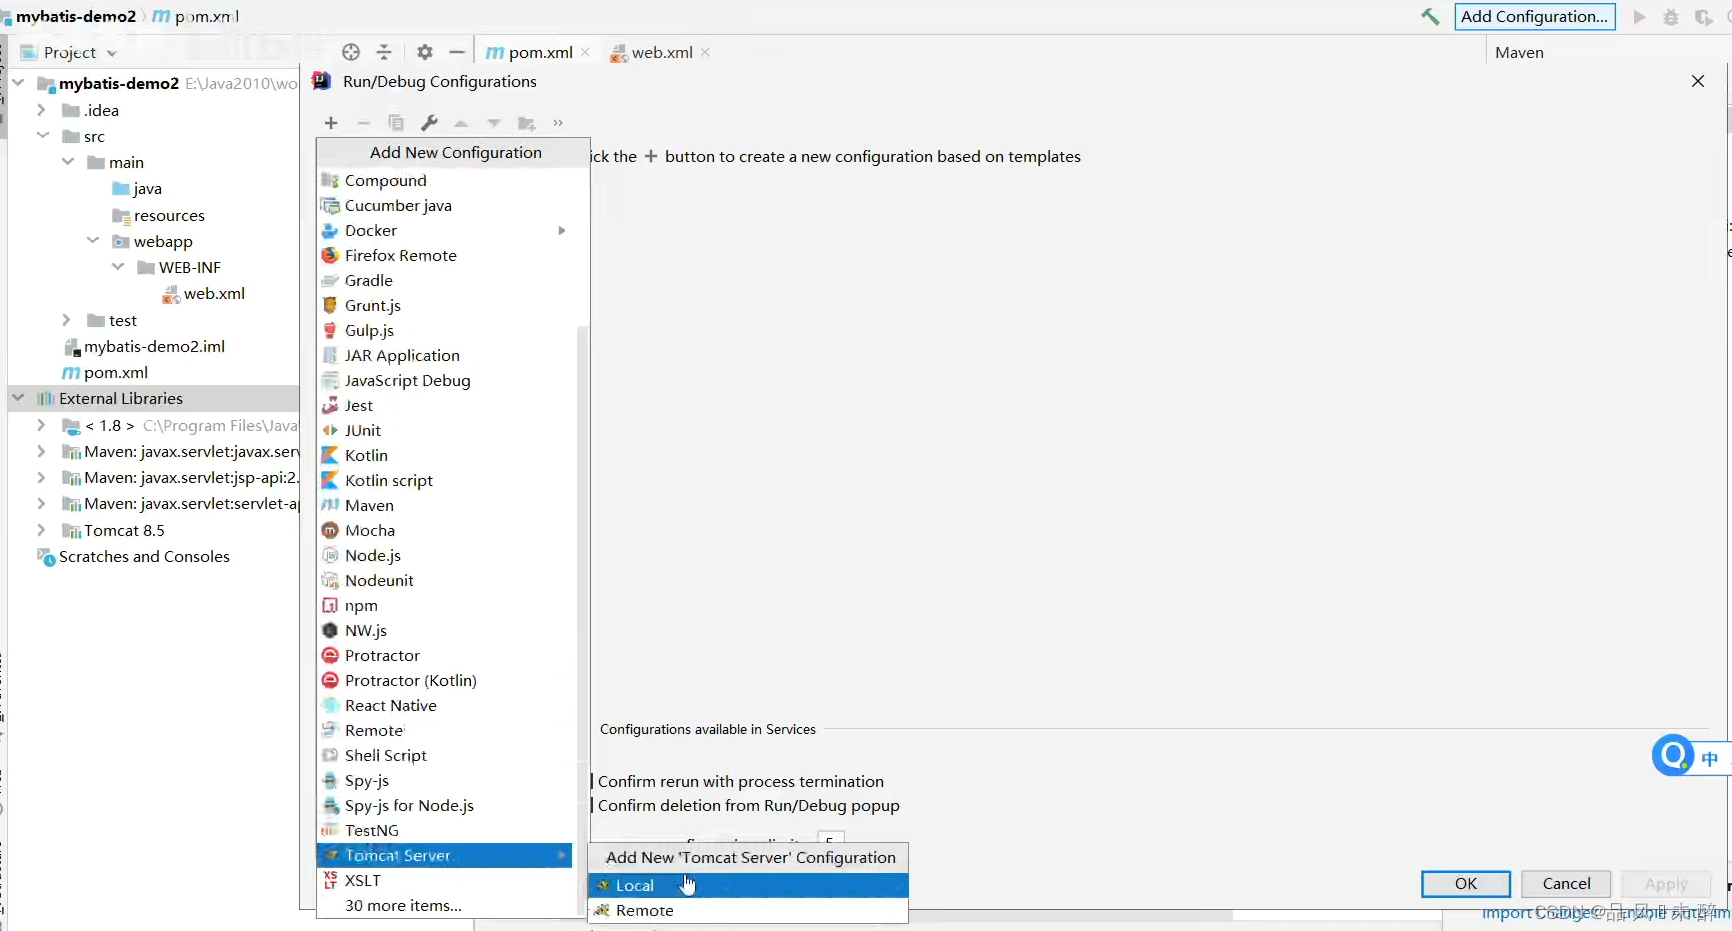
Task: Click the more chevrons icon in dialog toolbar
Action: click(x=558, y=123)
